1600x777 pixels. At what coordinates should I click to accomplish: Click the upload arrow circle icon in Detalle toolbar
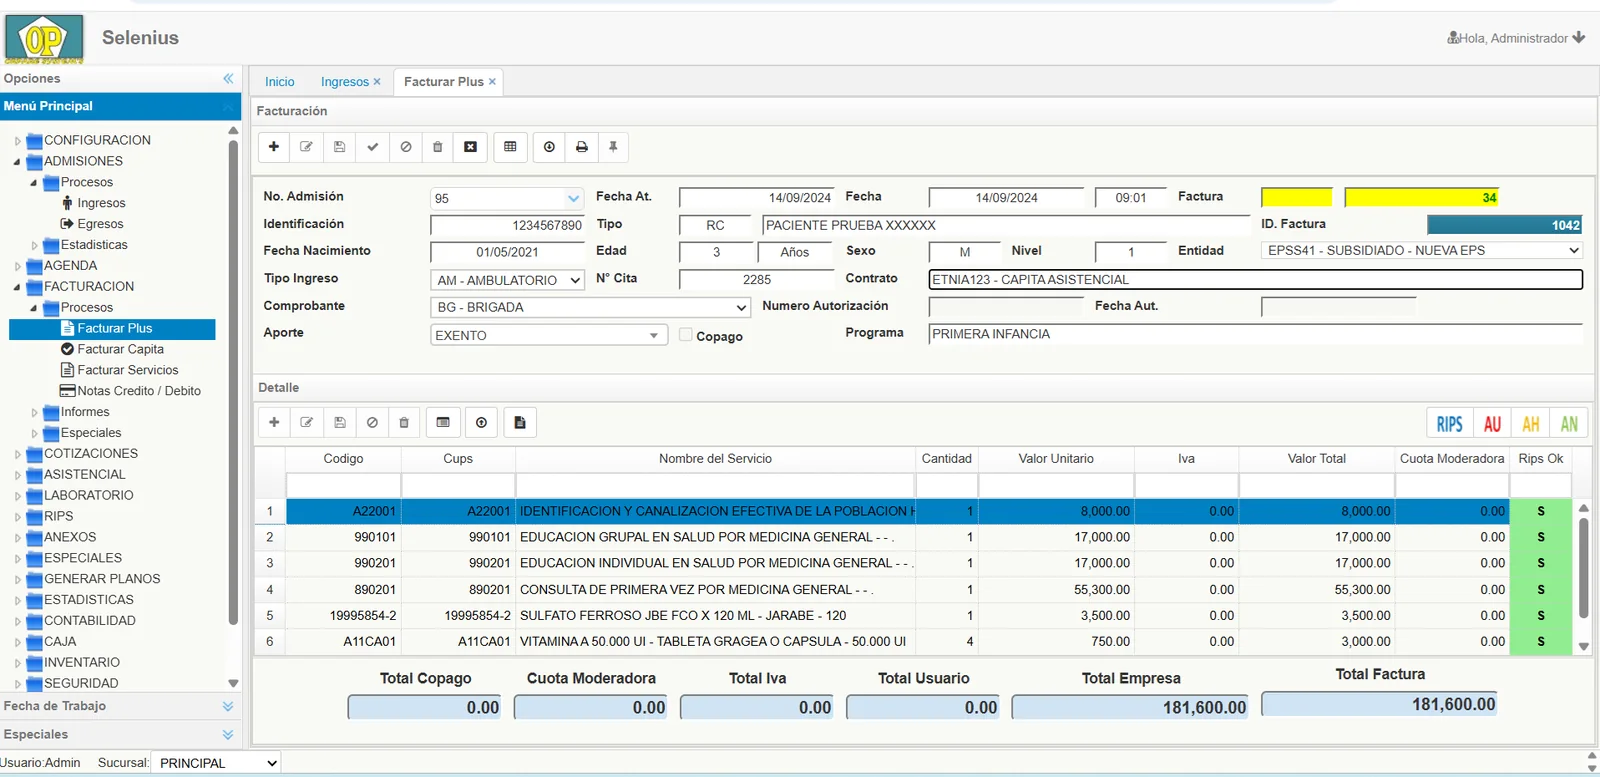[482, 423]
